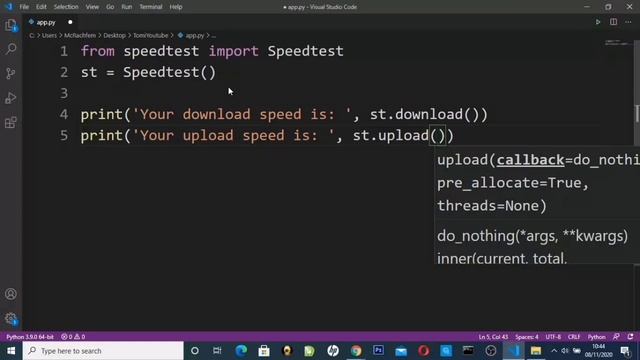Image resolution: width=640 pixels, height=360 pixels.
Task: Open the View menu
Action: (x=92, y=7)
